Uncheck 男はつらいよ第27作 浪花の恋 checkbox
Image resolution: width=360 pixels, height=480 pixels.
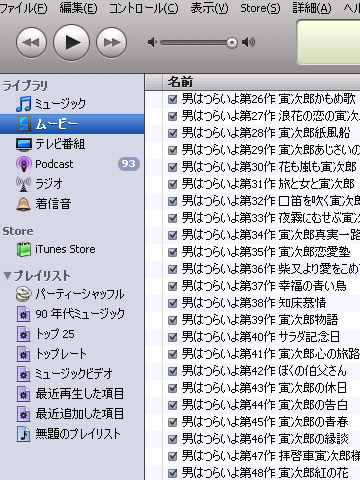173,116
